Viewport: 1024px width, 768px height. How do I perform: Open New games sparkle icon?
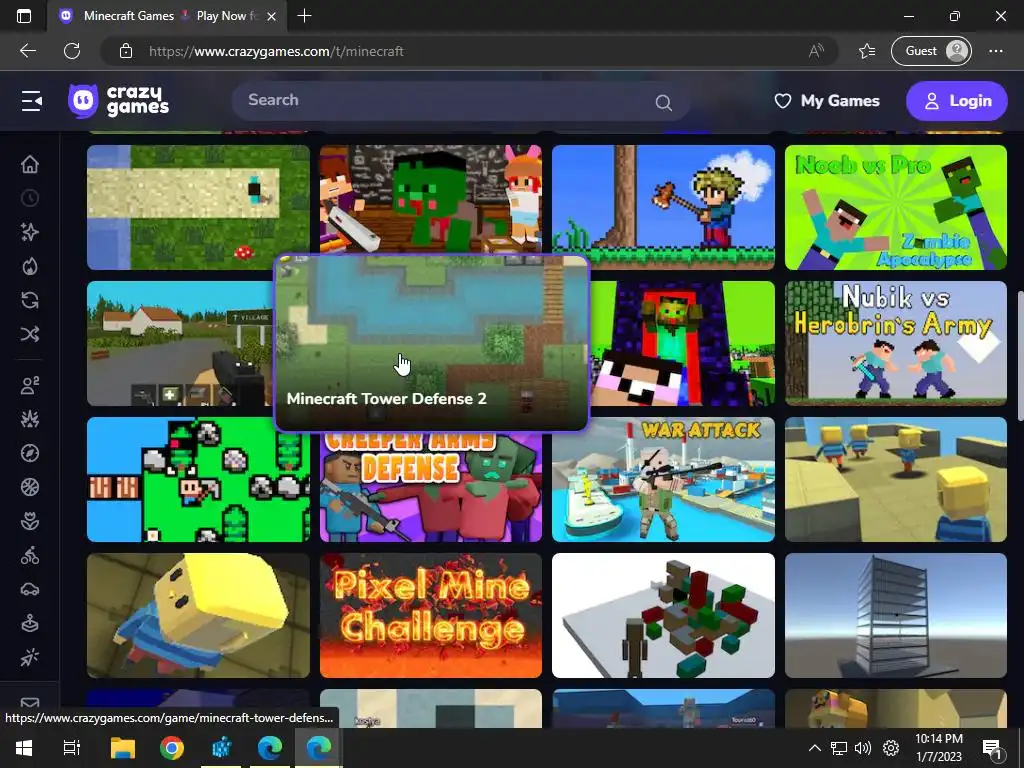[29, 232]
